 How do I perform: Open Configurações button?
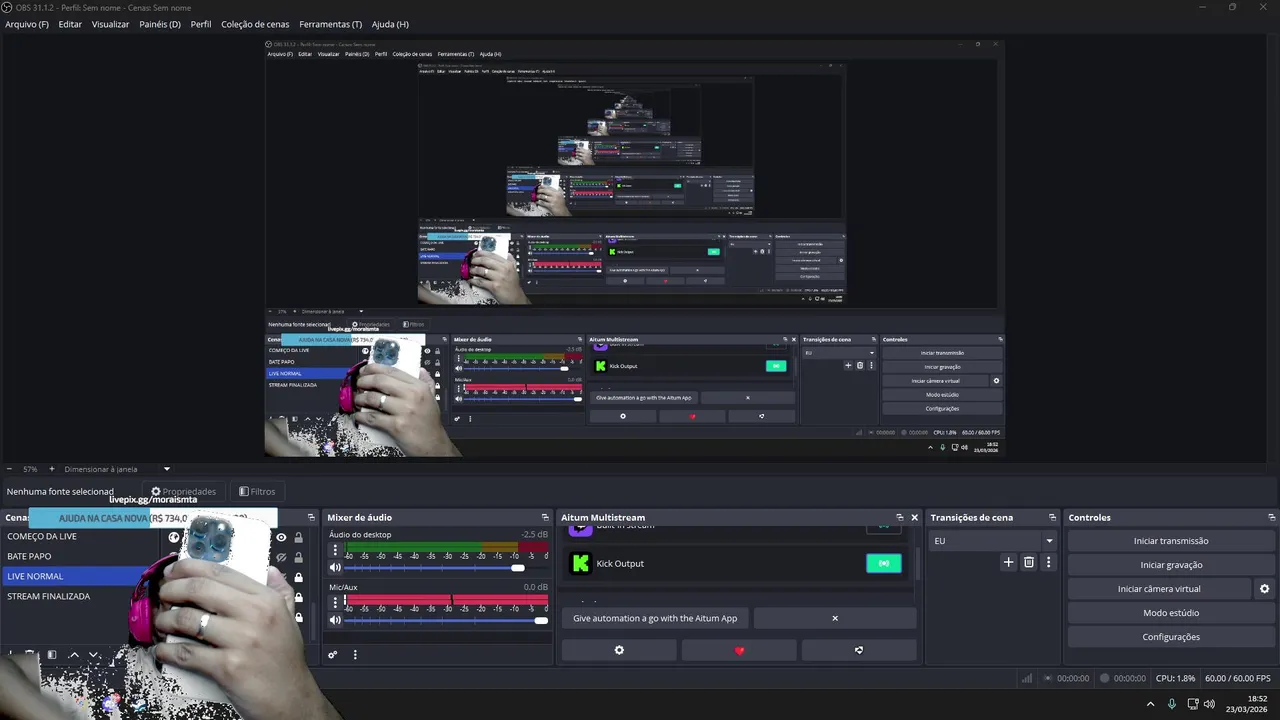click(1171, 636)
